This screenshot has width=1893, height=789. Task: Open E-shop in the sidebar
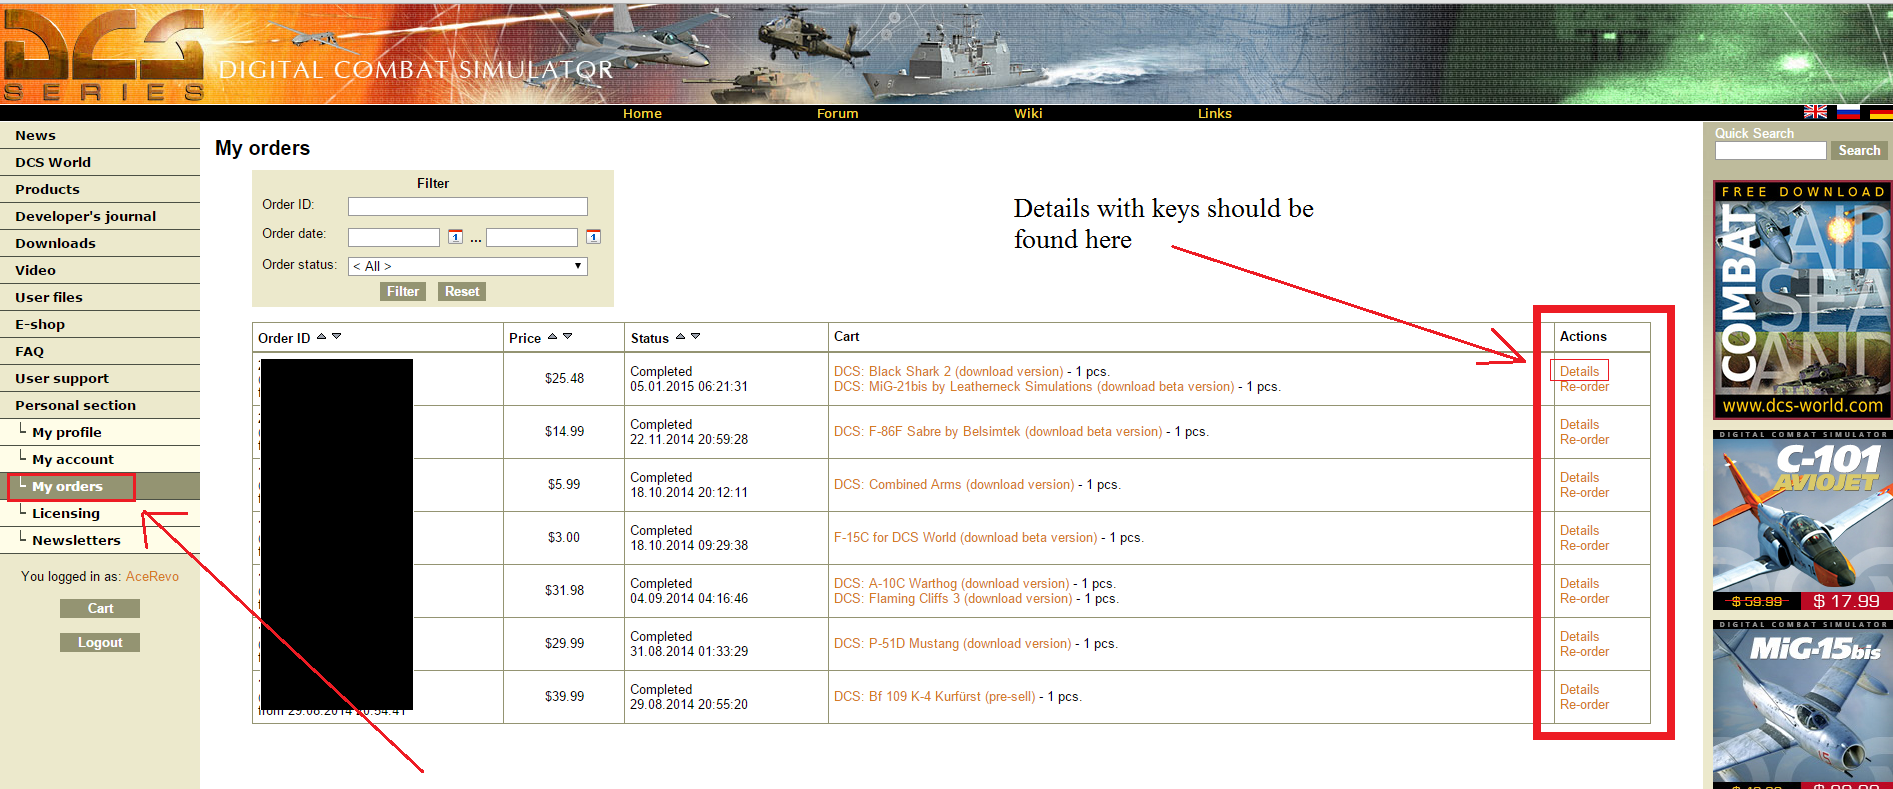pyautogui.click(x=100, y=324)
